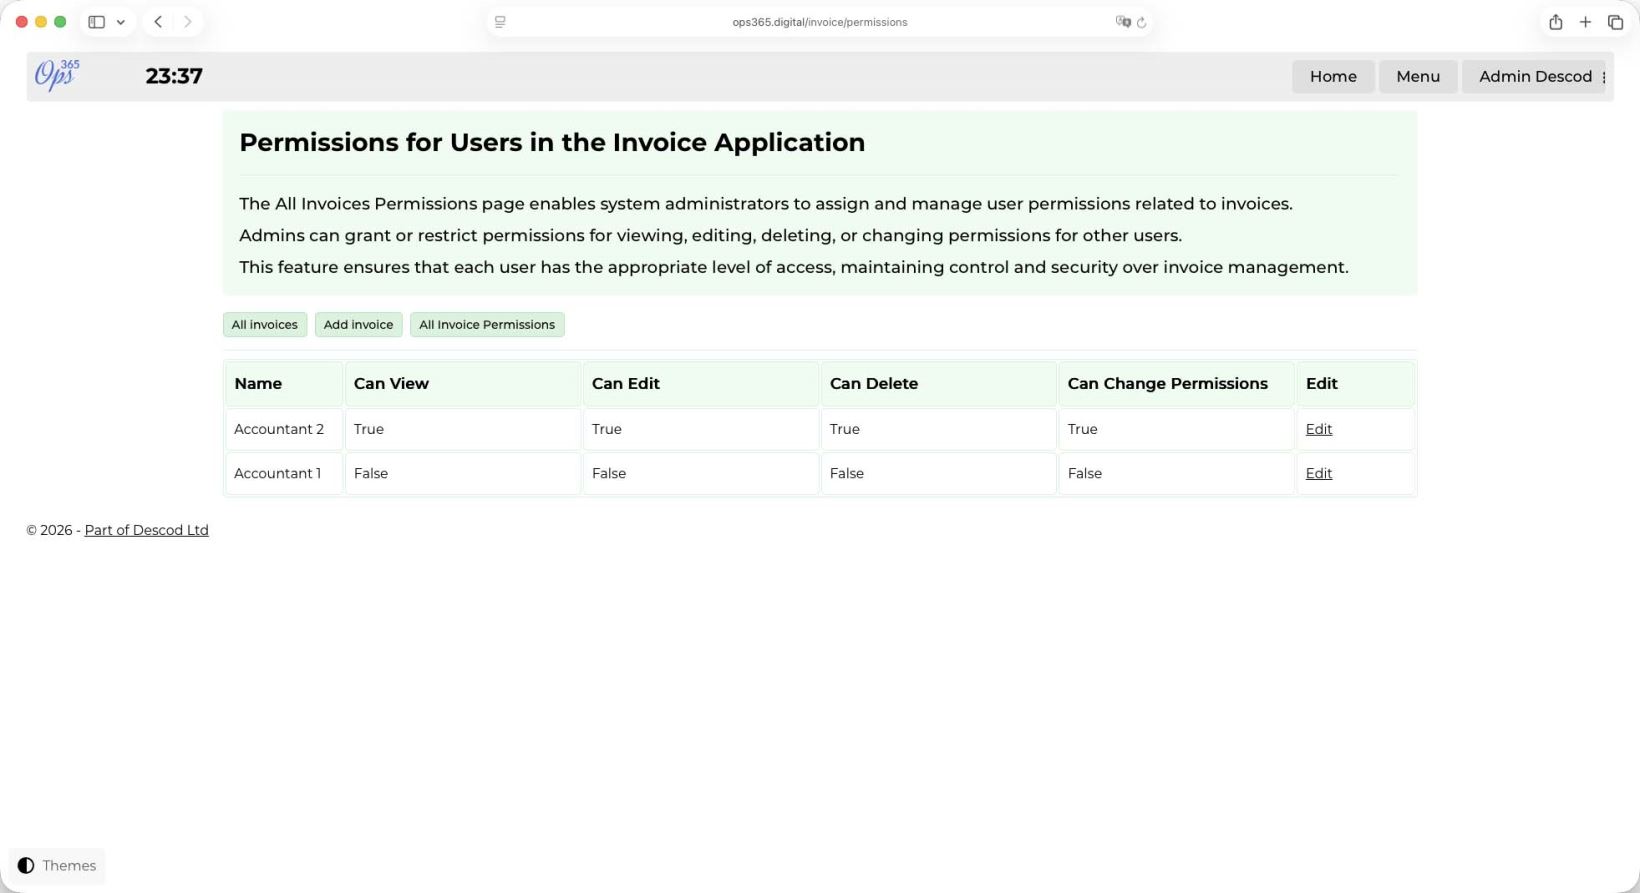This screenshot has height=893, width=1640.
Task: Open sidebar options dropdown chevron
Action: [x=121, y=22]
